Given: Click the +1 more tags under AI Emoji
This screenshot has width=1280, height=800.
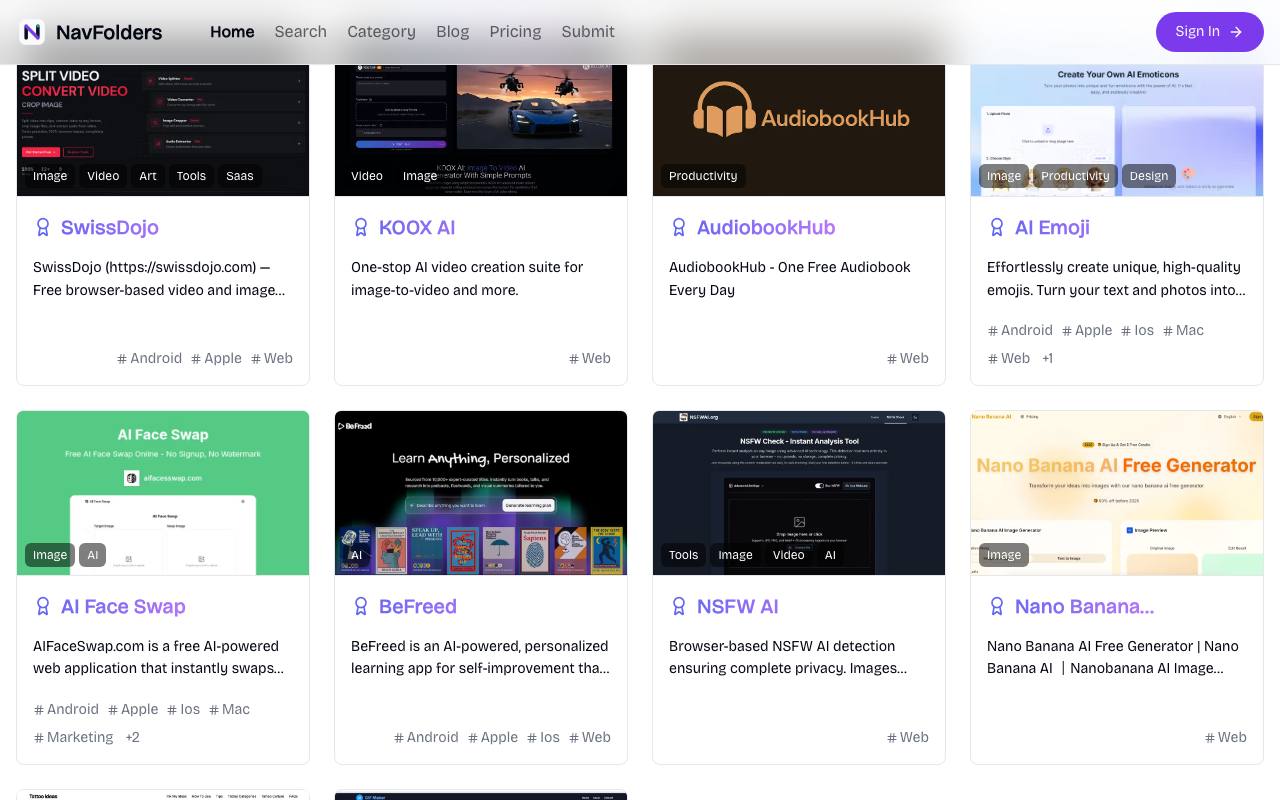Looking at the screenshot, I should click(1047, 358).
